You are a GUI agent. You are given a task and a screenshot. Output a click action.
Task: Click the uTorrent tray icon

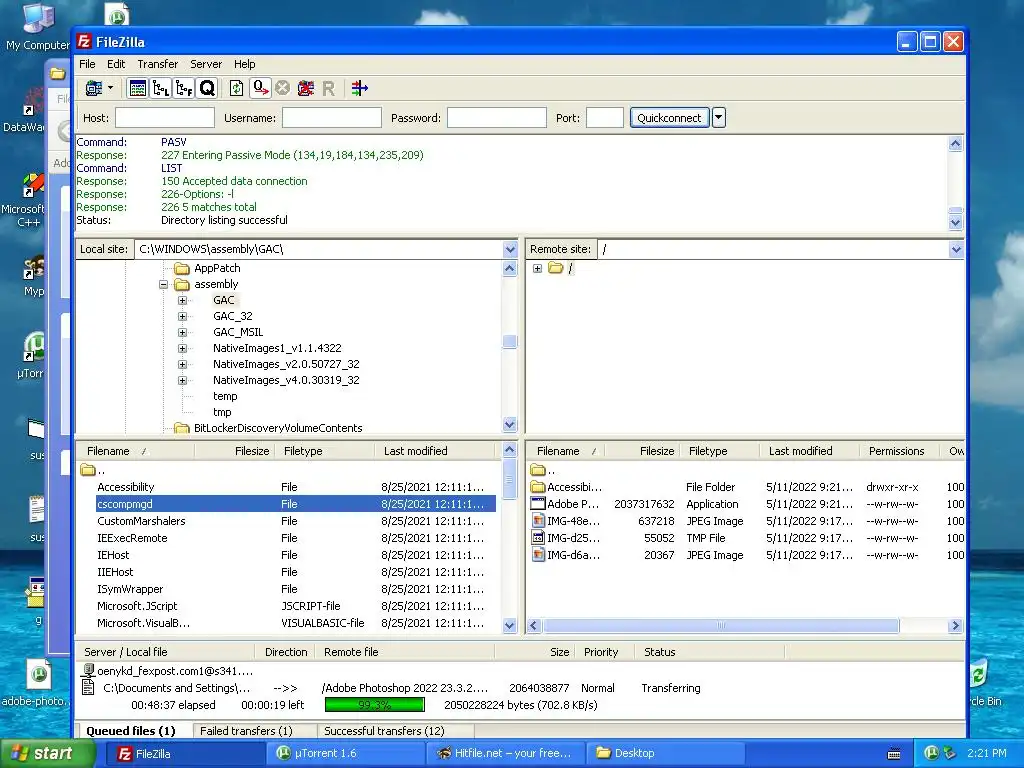click(931, 753)
